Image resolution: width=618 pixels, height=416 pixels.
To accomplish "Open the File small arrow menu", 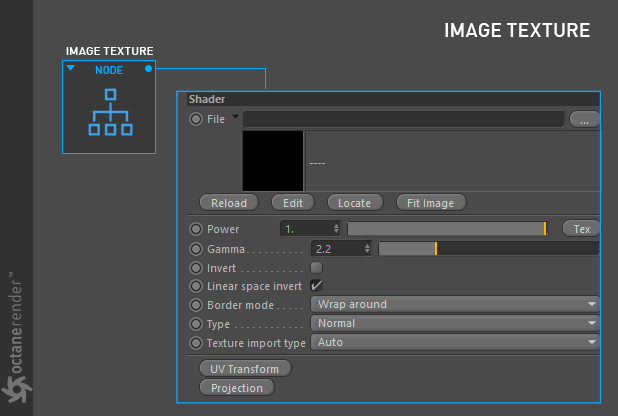I will [x=235, y=117].
